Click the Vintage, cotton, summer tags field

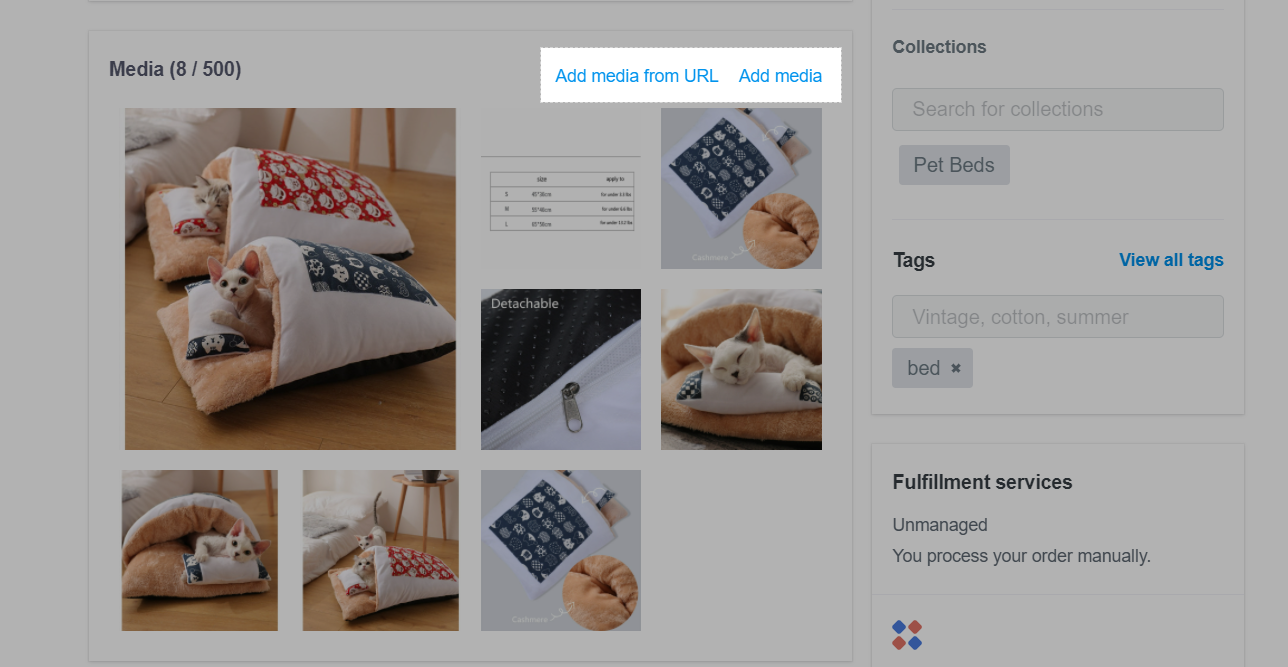(x=1058, y=316)
